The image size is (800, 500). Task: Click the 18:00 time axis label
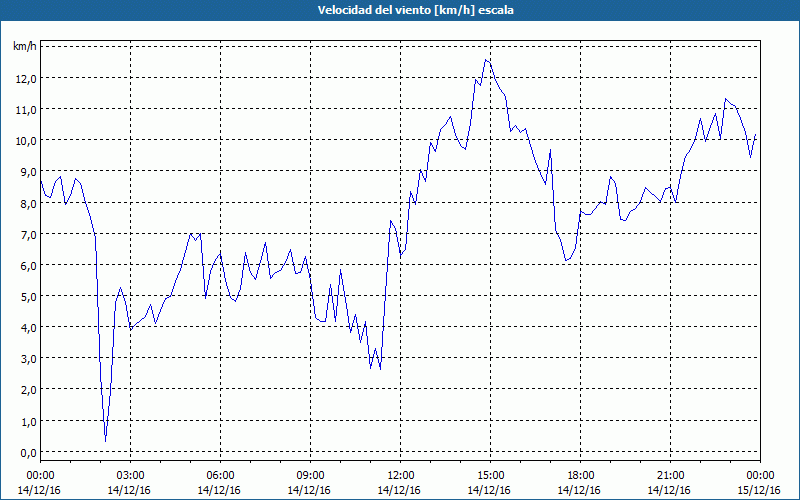(581, 476)
